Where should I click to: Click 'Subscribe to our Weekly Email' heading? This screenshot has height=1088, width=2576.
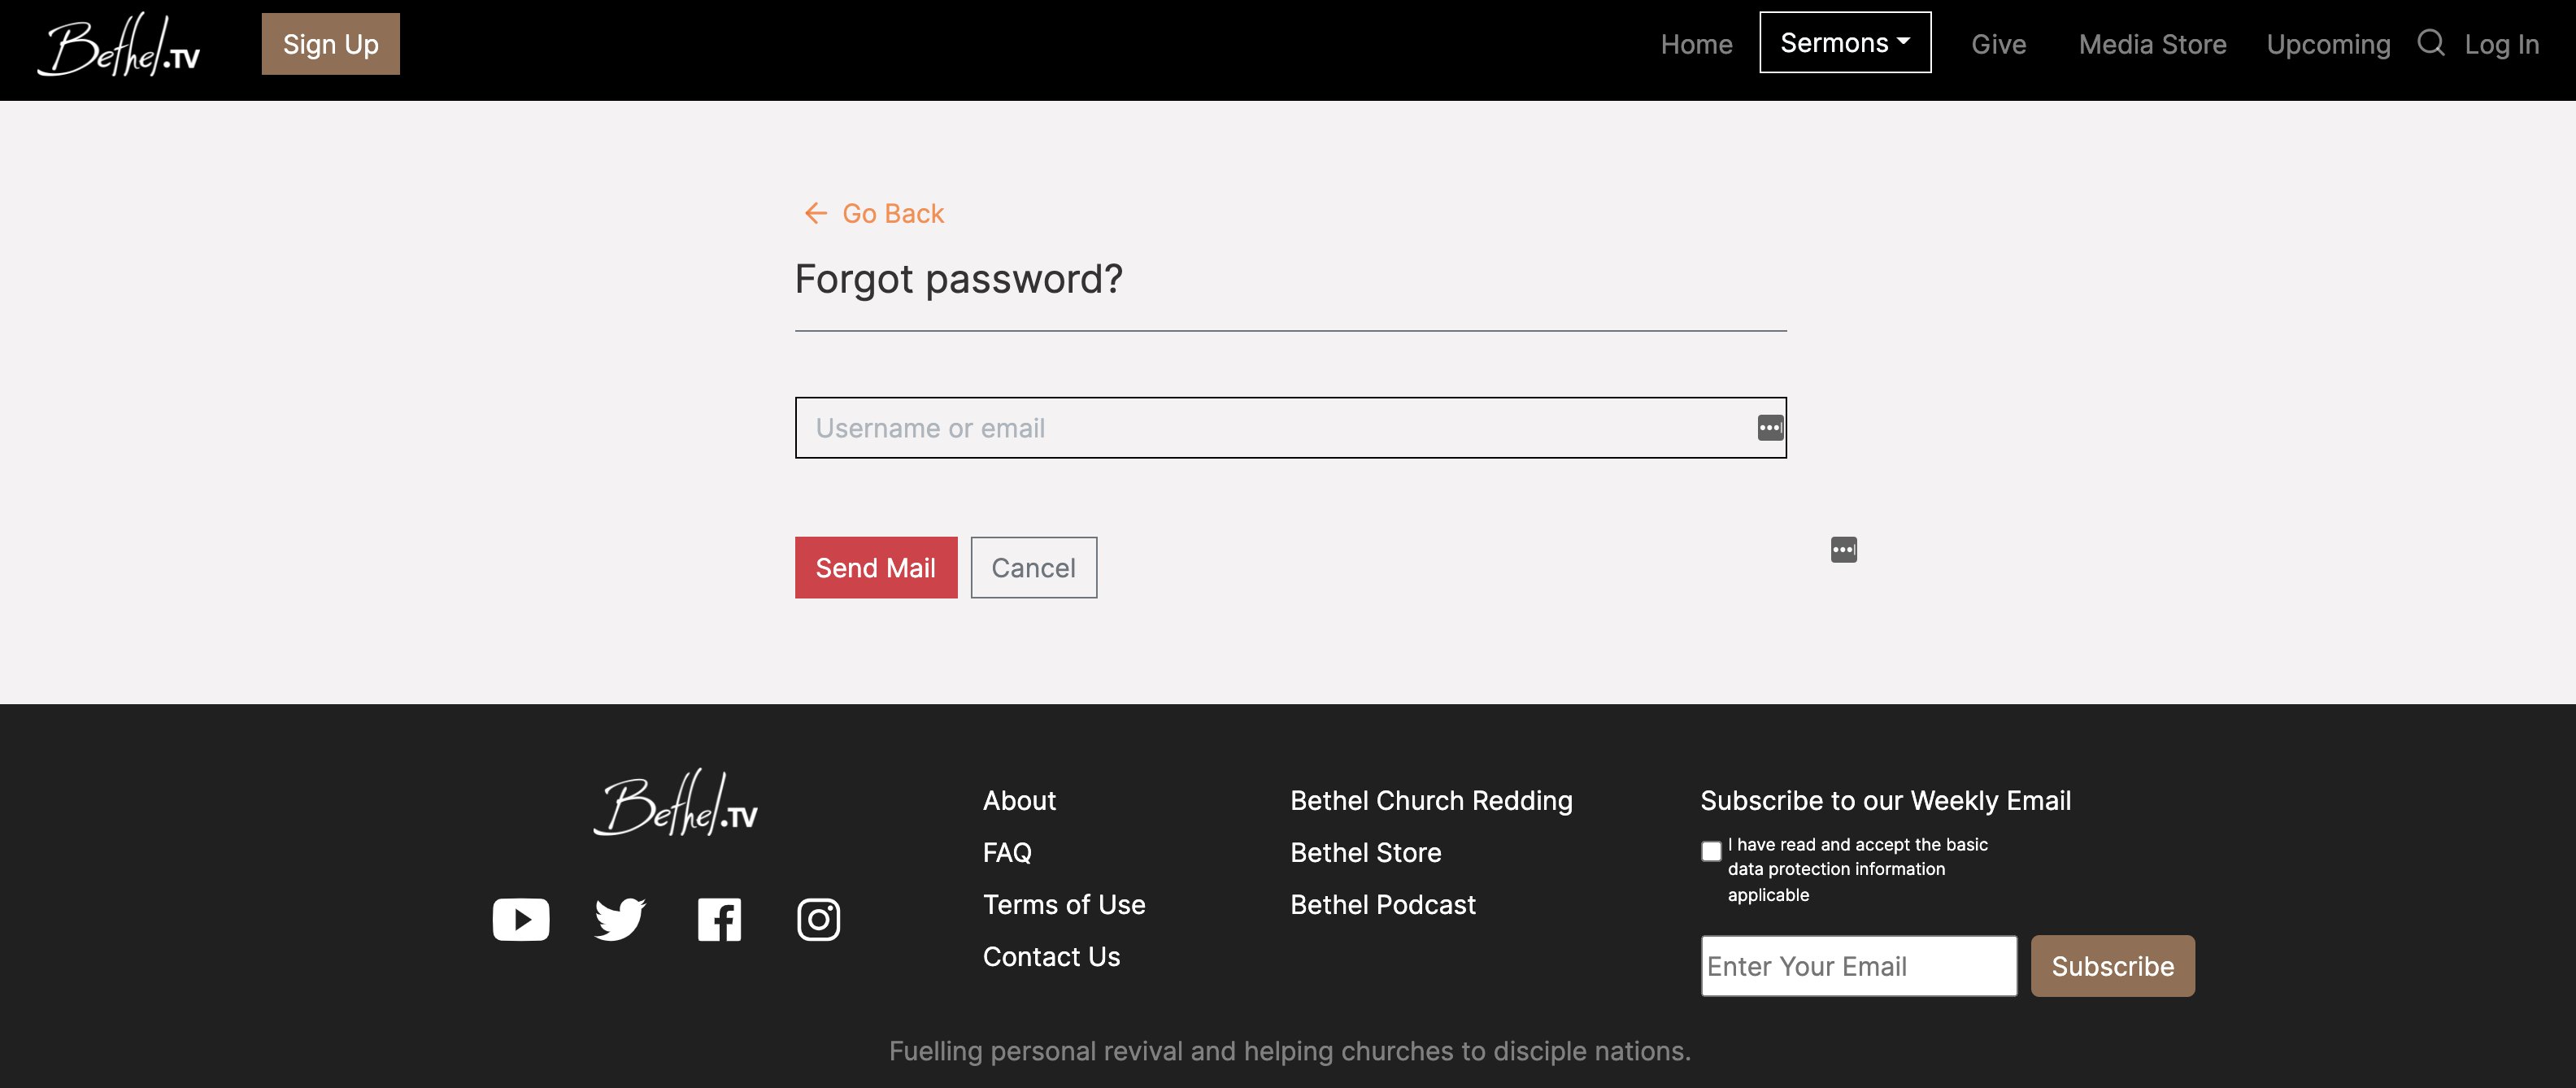[1885, 801]
